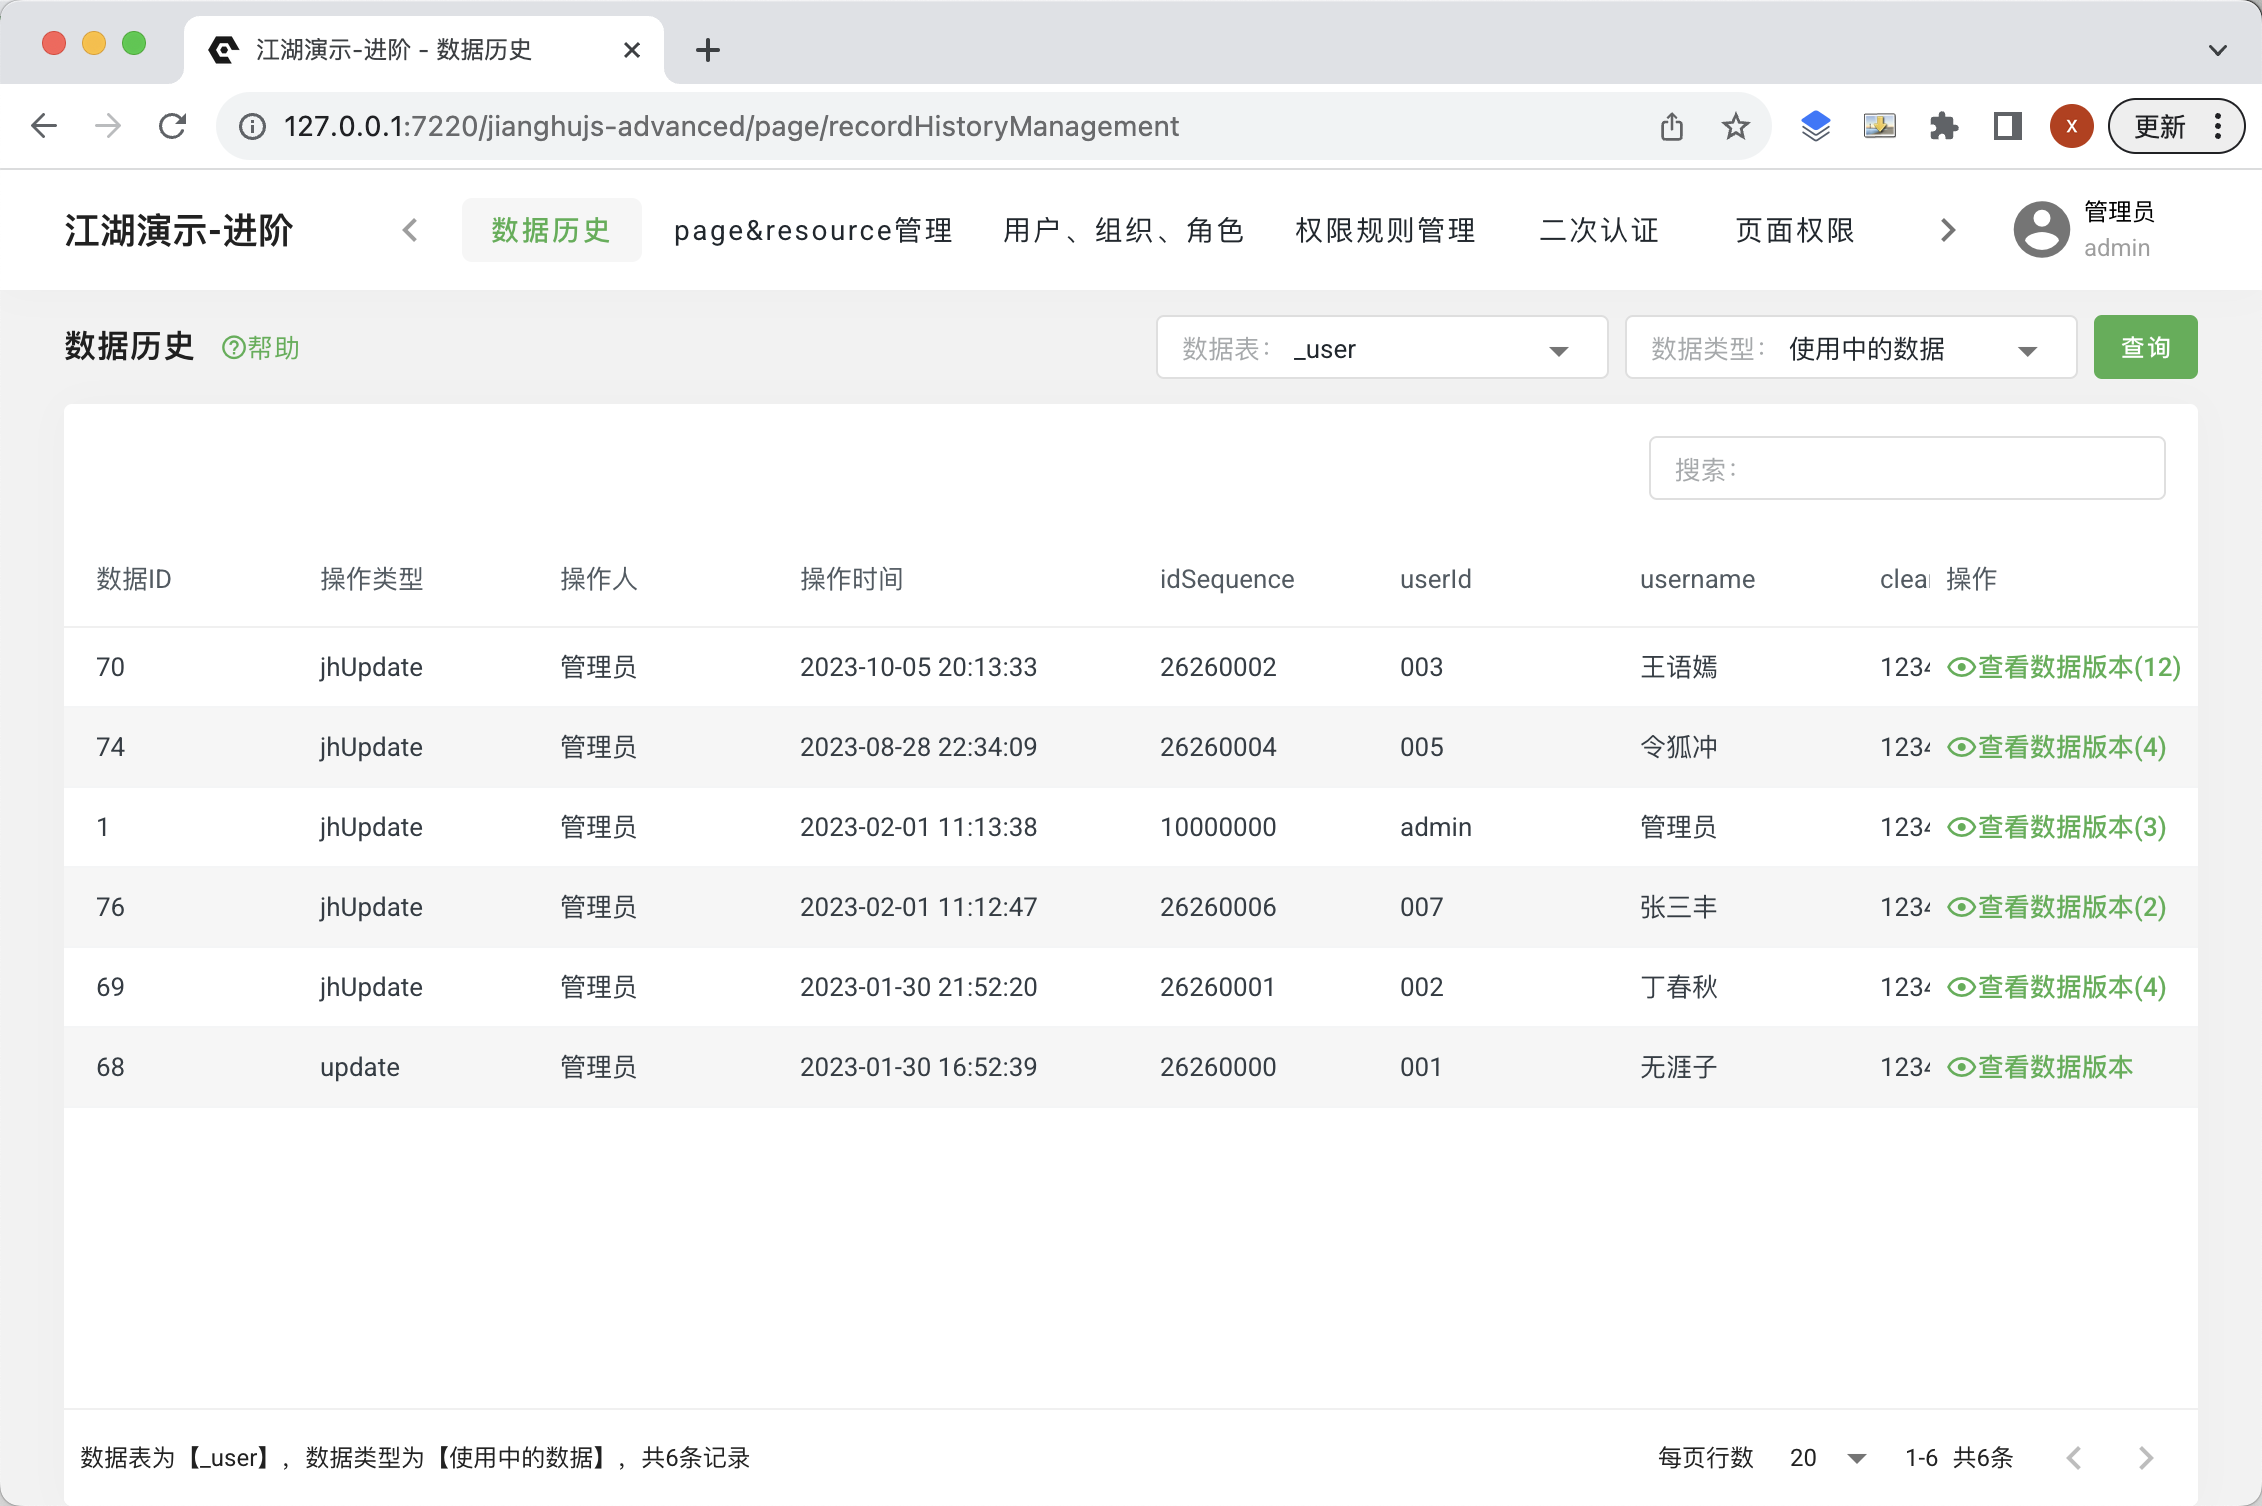View data versions for 令狐冲
2262x1506 pixels.
[x=2057, y=747]
